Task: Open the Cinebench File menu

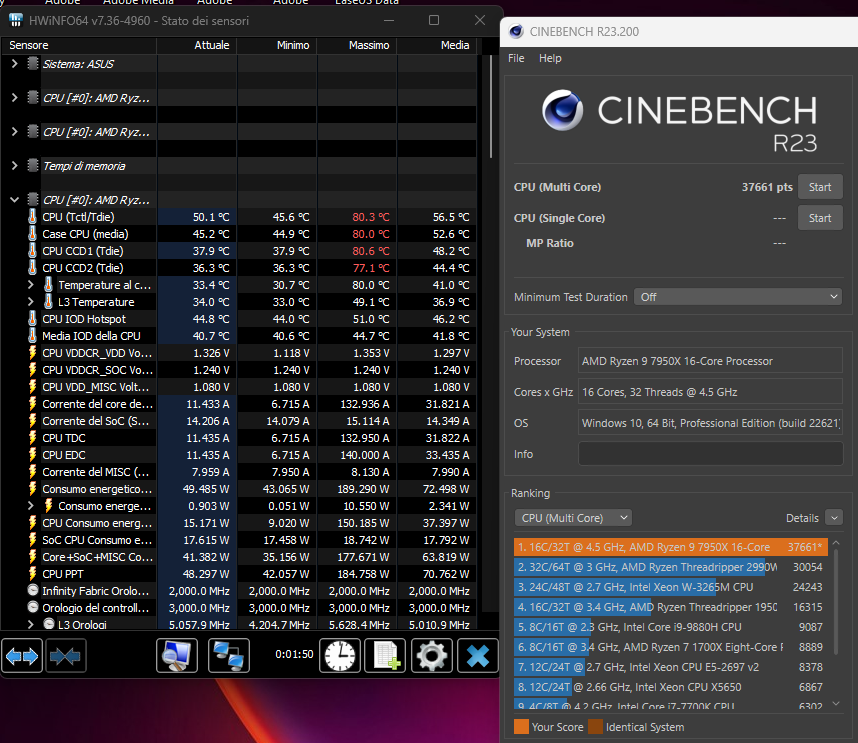Action: tap(516, 58)
